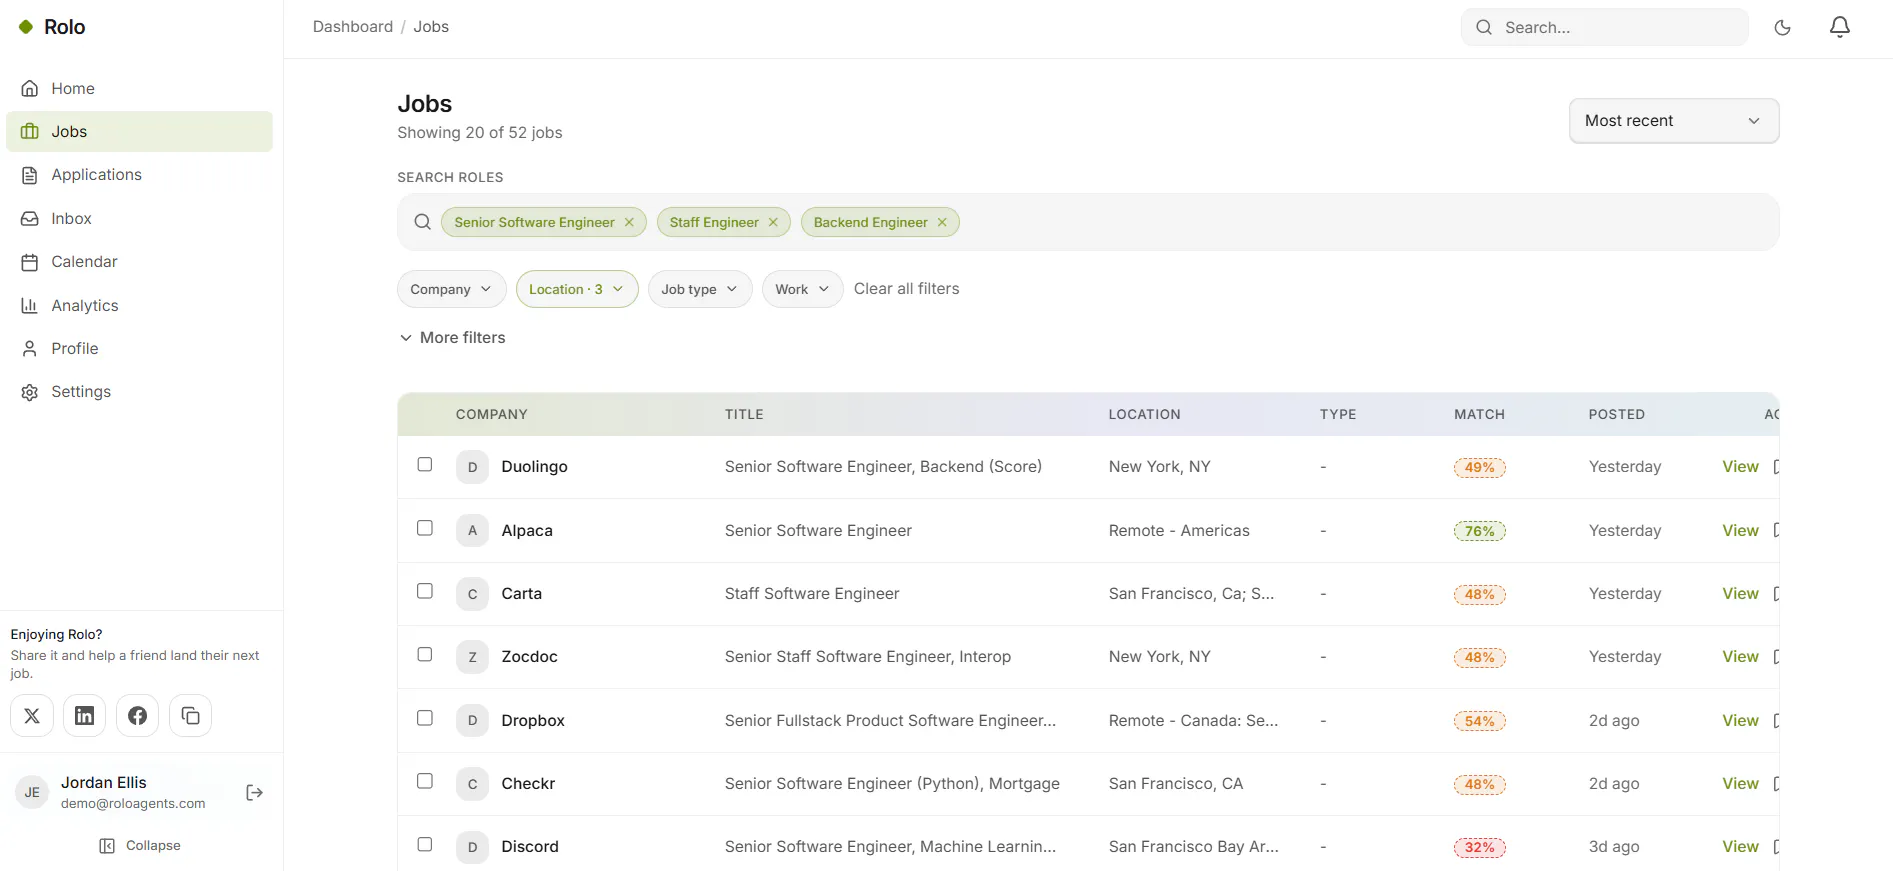Select the Duolingo job row checkbox
Screen dimensions: 1893x871
[x=425, y=465]
